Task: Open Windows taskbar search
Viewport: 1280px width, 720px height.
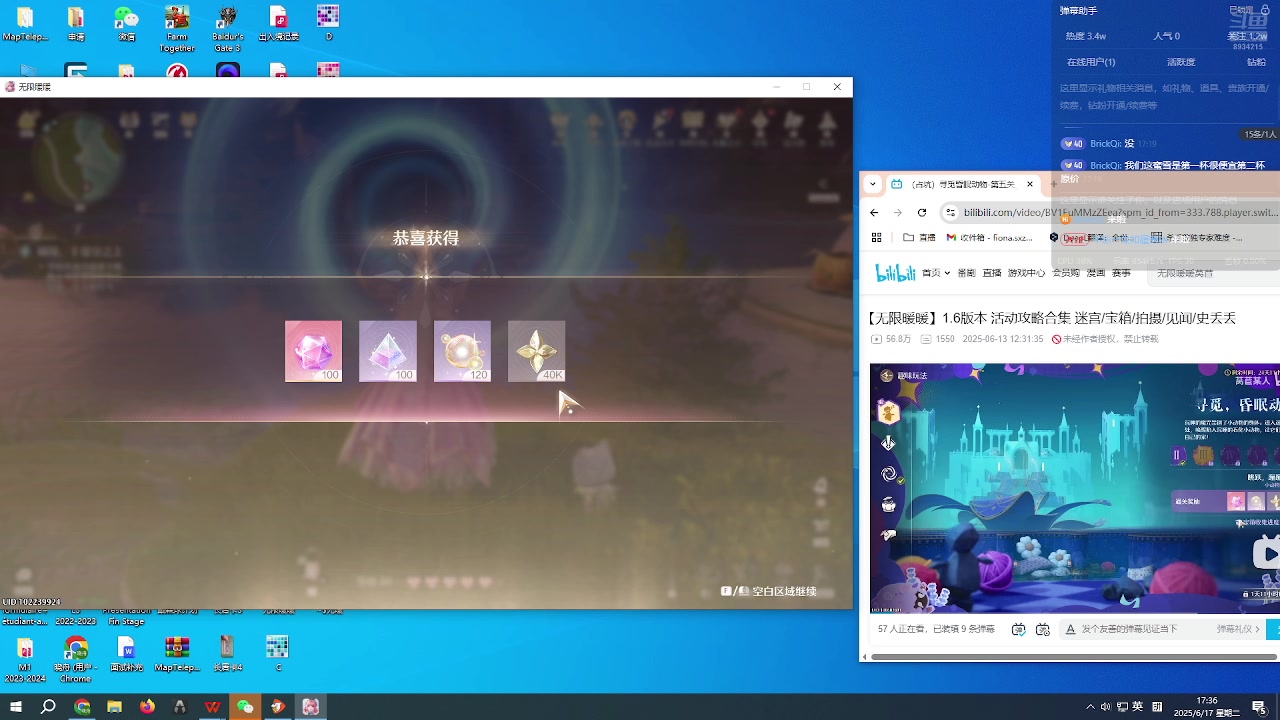Action: [x=48, y=707]
